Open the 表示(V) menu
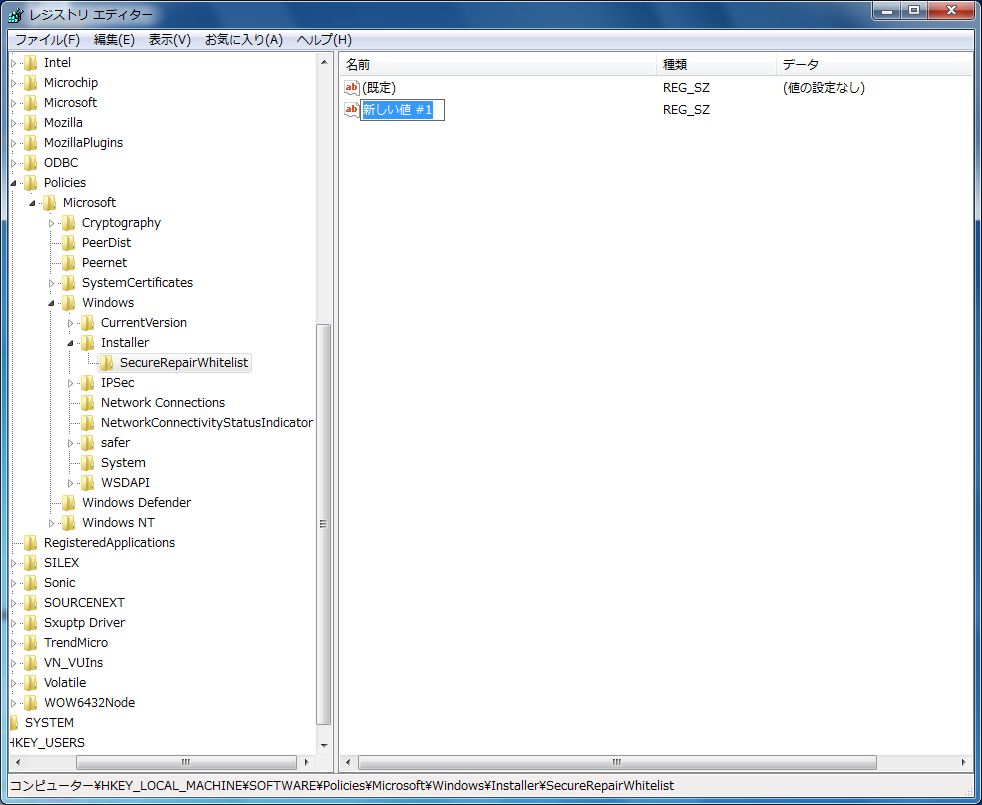This screenshot has width=982, height=805. (x=169, y=40)
